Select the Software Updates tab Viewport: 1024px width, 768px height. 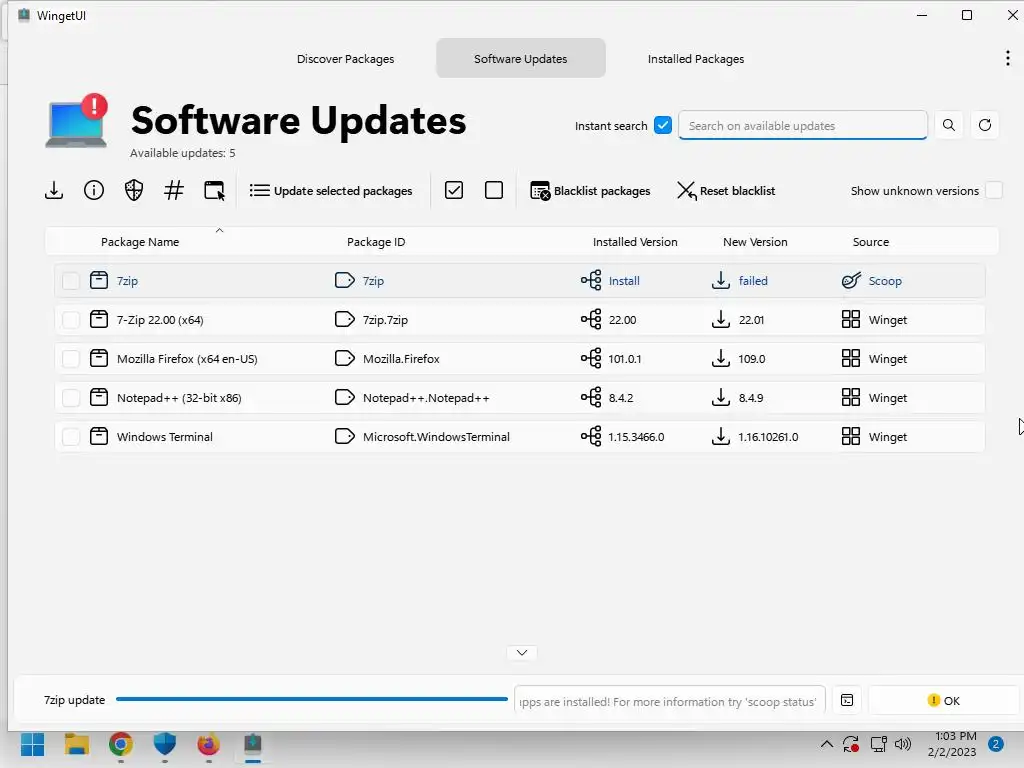[x=520, y=59]
